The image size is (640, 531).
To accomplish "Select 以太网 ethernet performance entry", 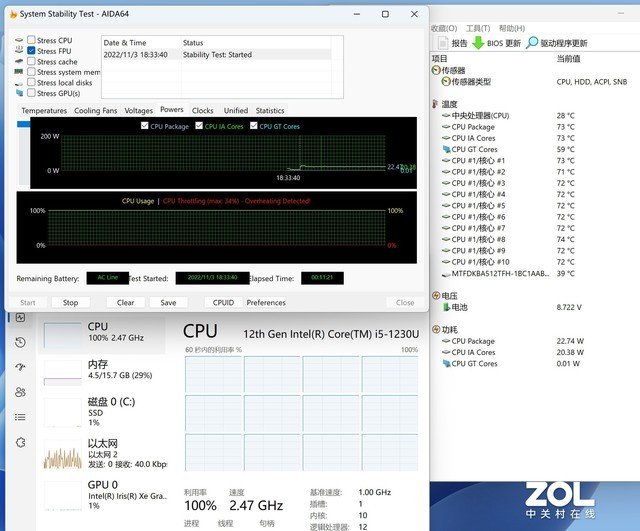I will coord(102,454).
